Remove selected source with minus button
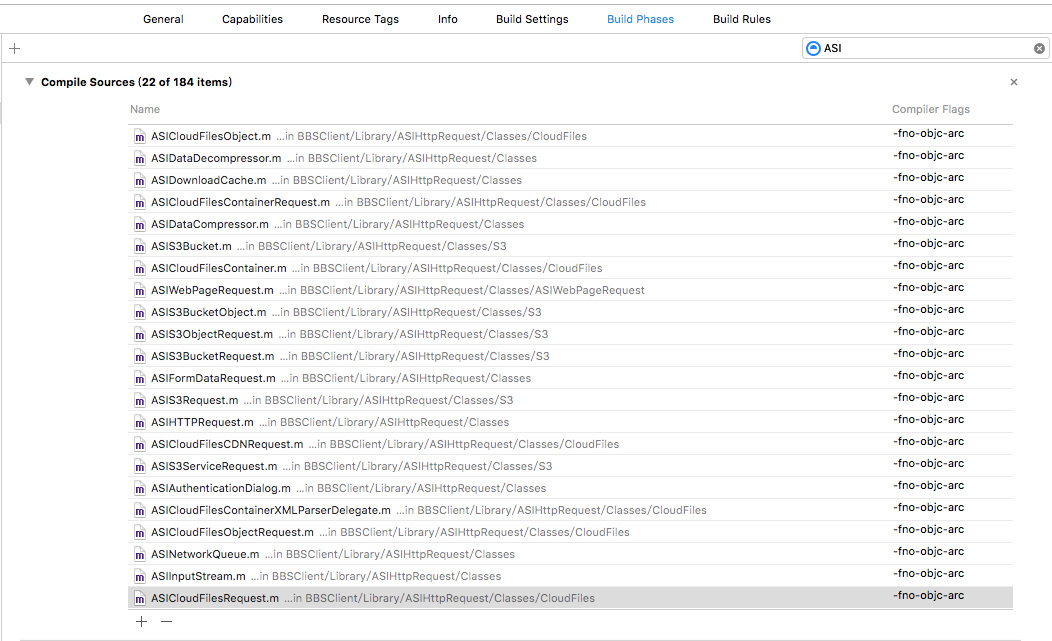Image resolution: width=1052 pixels, height=641 pixels. (167, 621)
